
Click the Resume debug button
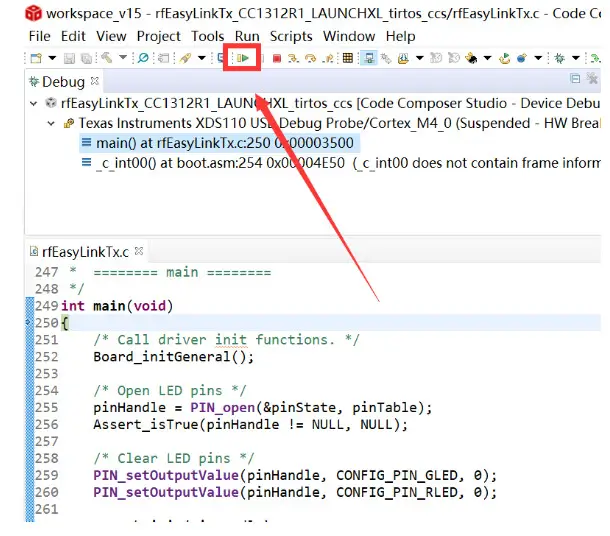point(243,58)
